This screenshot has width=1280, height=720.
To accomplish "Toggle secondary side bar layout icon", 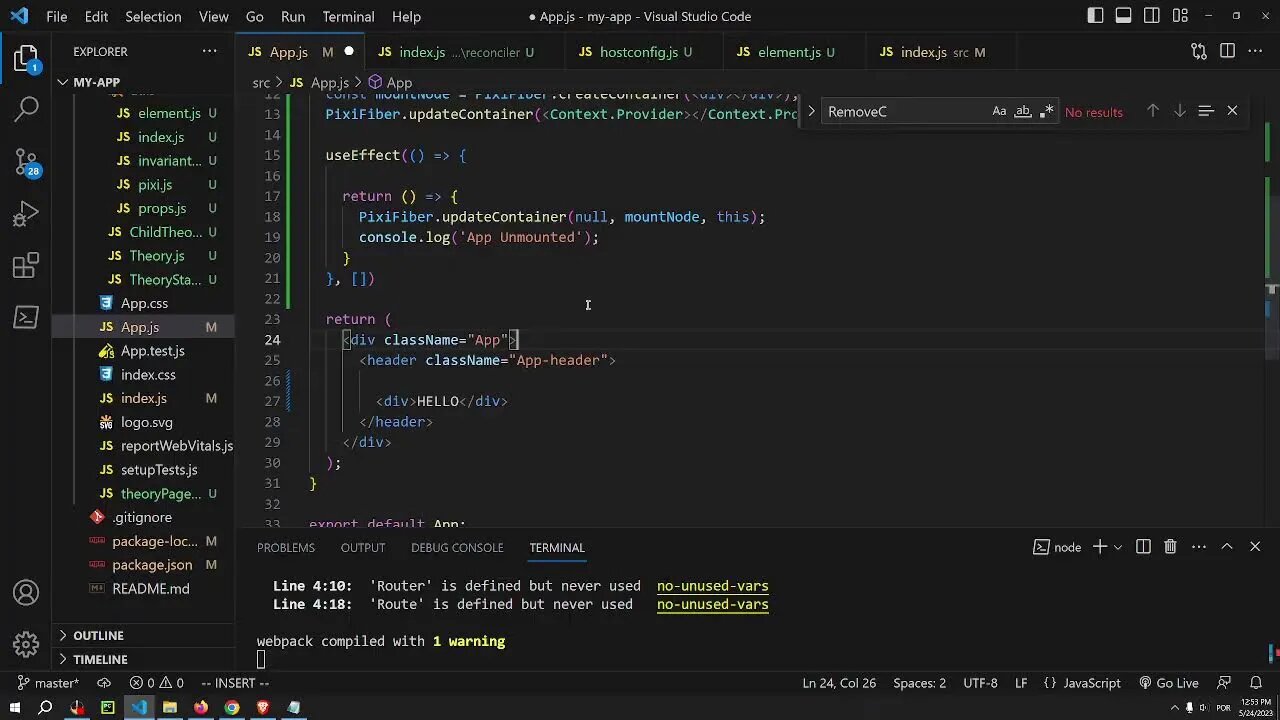I will pos(1152,16).
